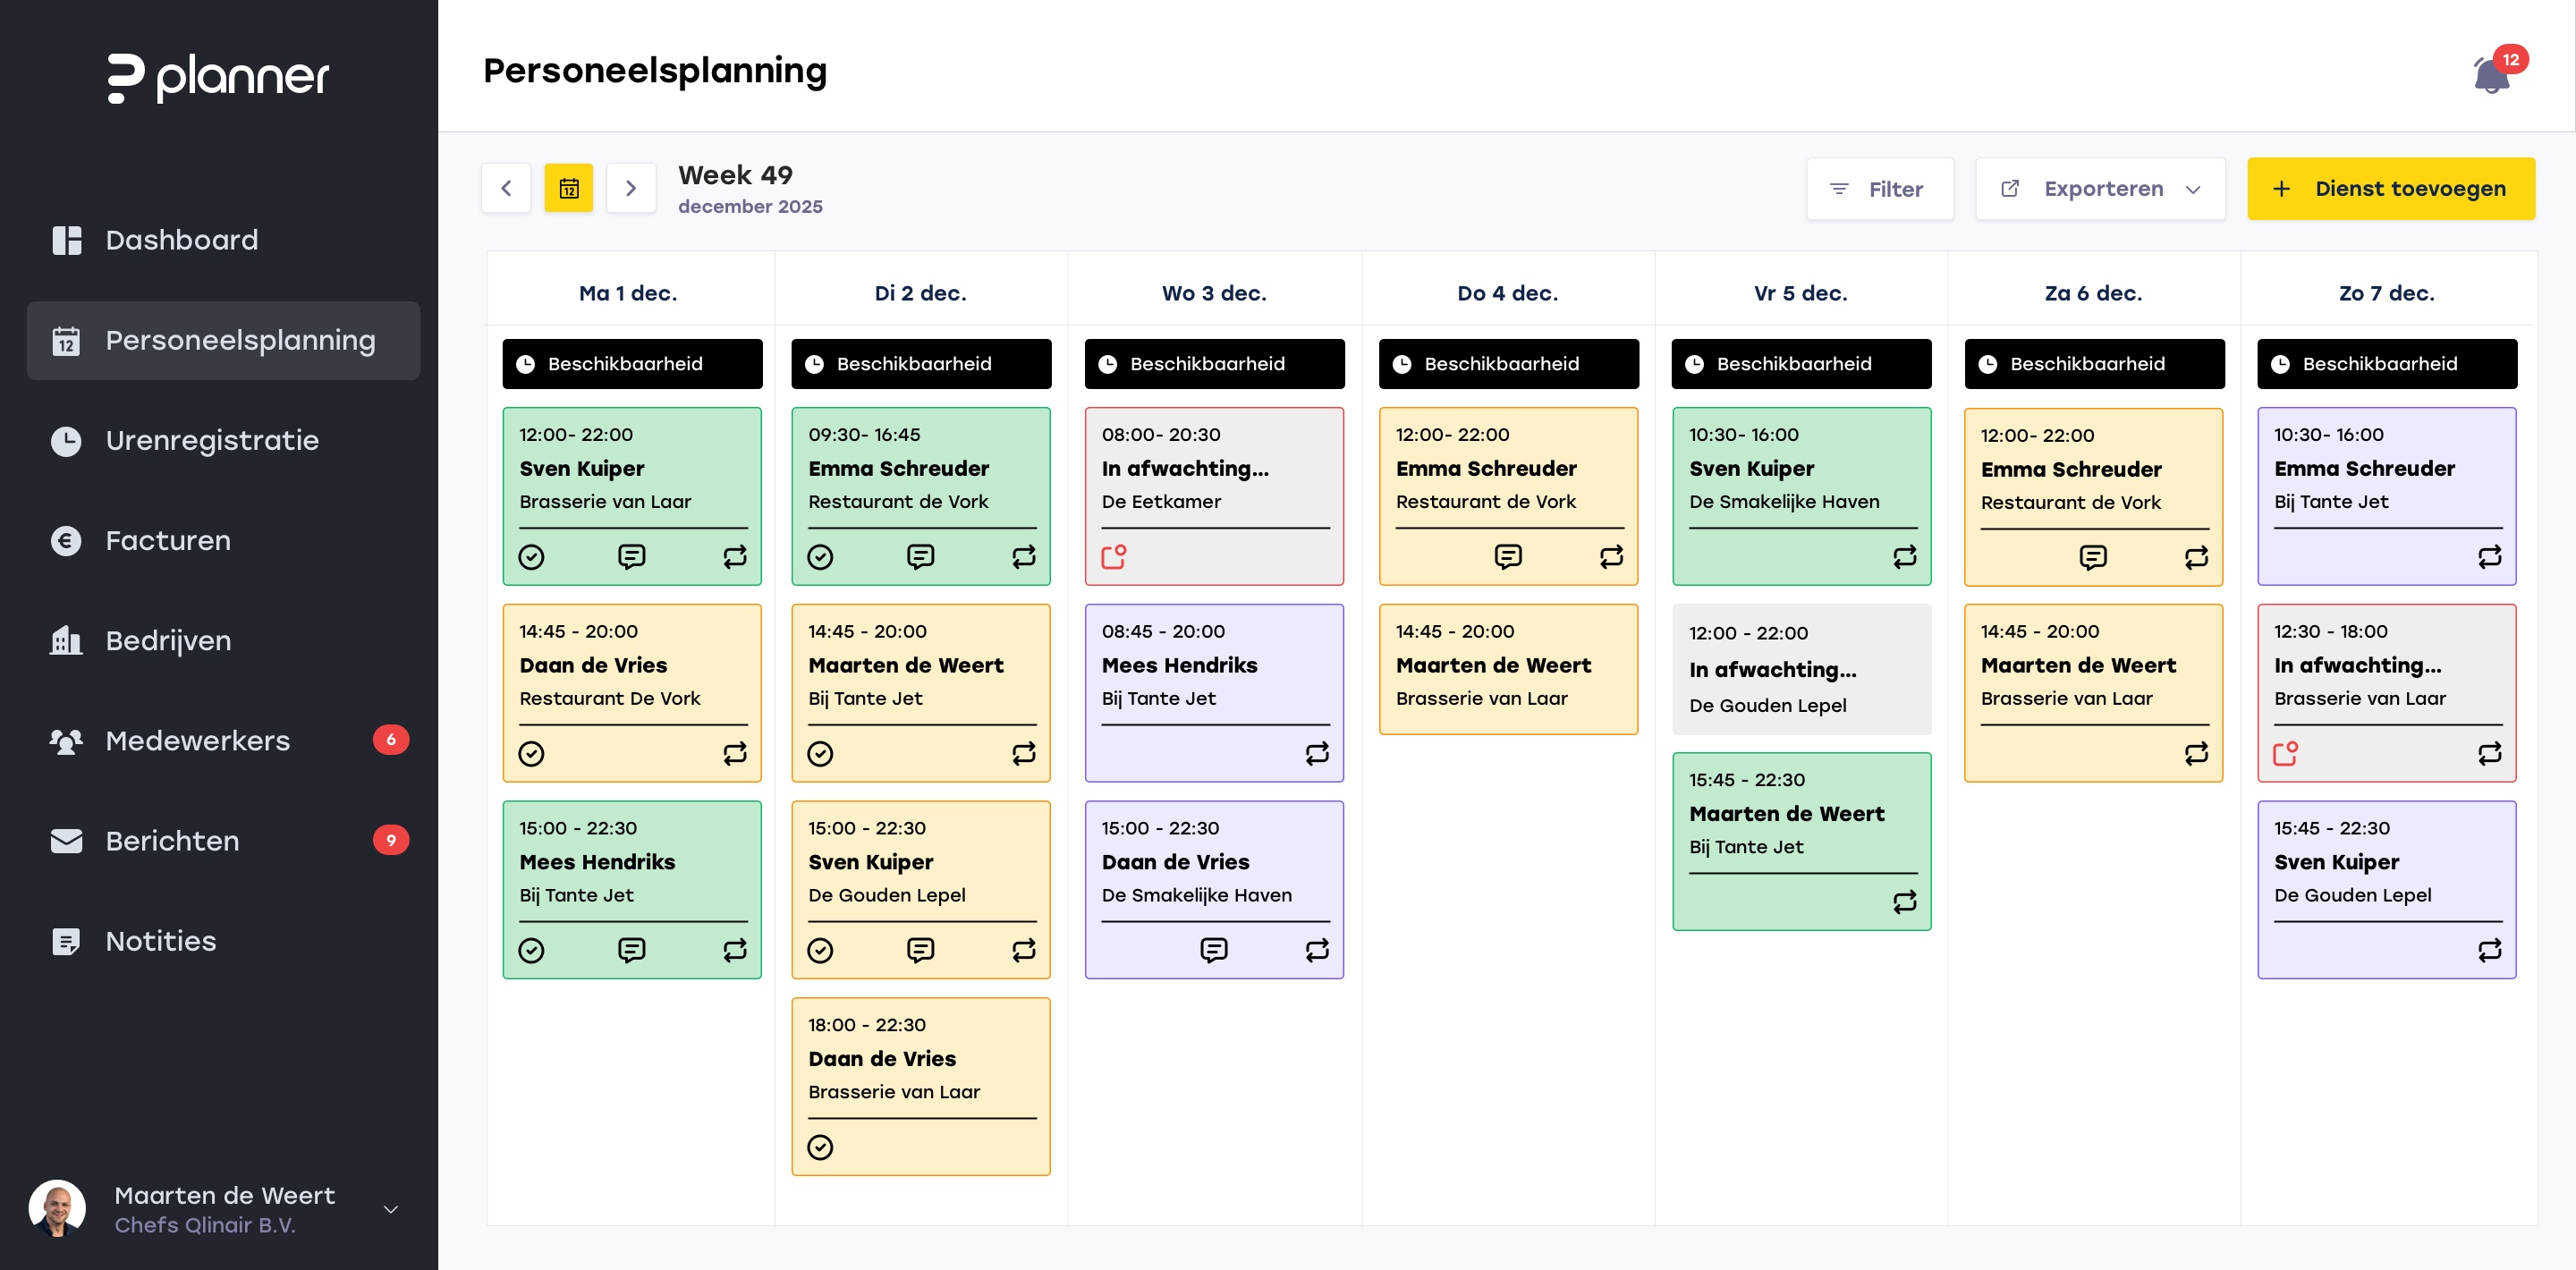Toggle checkmark on Daan de Vries 18:00 shift
Image resolution: width=2576 pixels, height=1270 pixels.
[820, 1147]
